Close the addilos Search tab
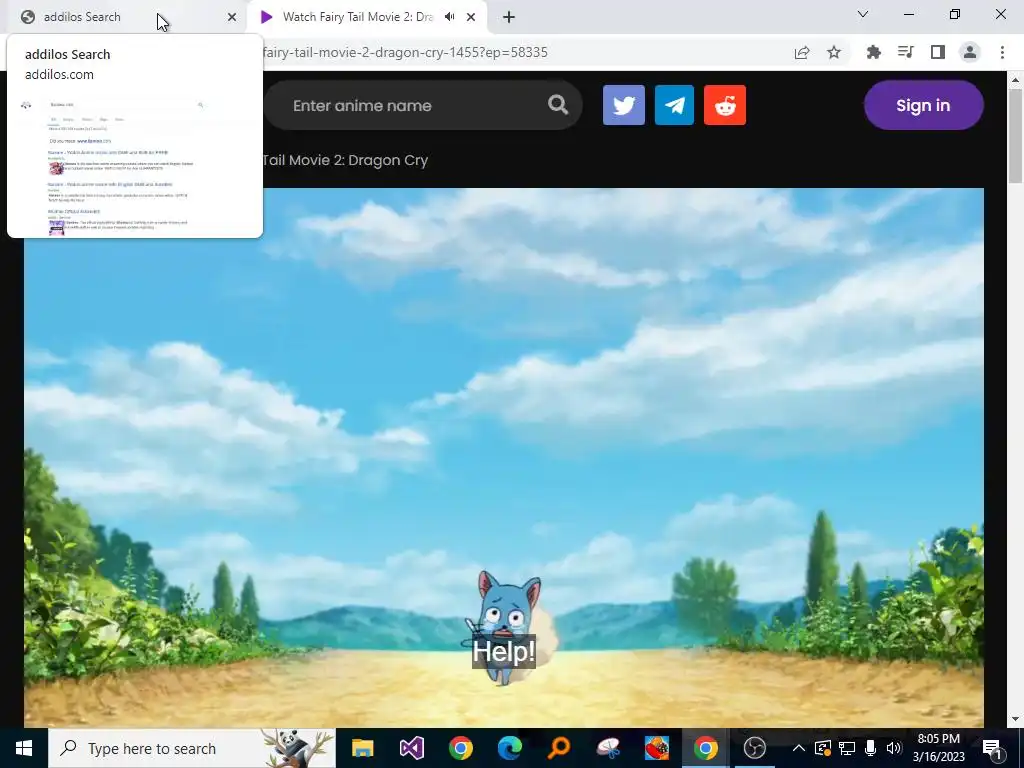Viewport: 1024px width, 768px height. pyautogui.click(x=232, y=17)
